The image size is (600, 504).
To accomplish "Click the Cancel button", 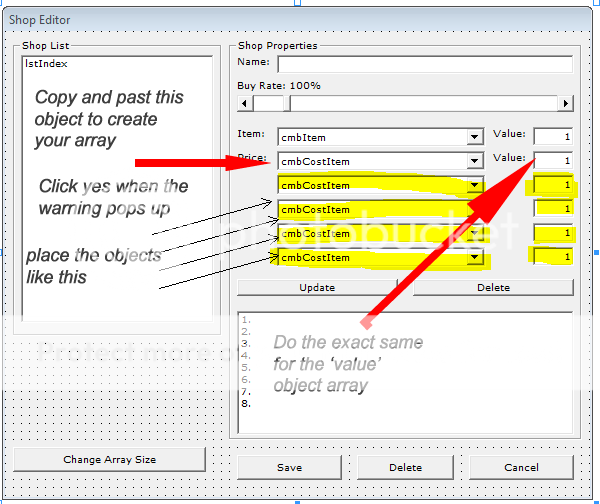I will [521, 467].
